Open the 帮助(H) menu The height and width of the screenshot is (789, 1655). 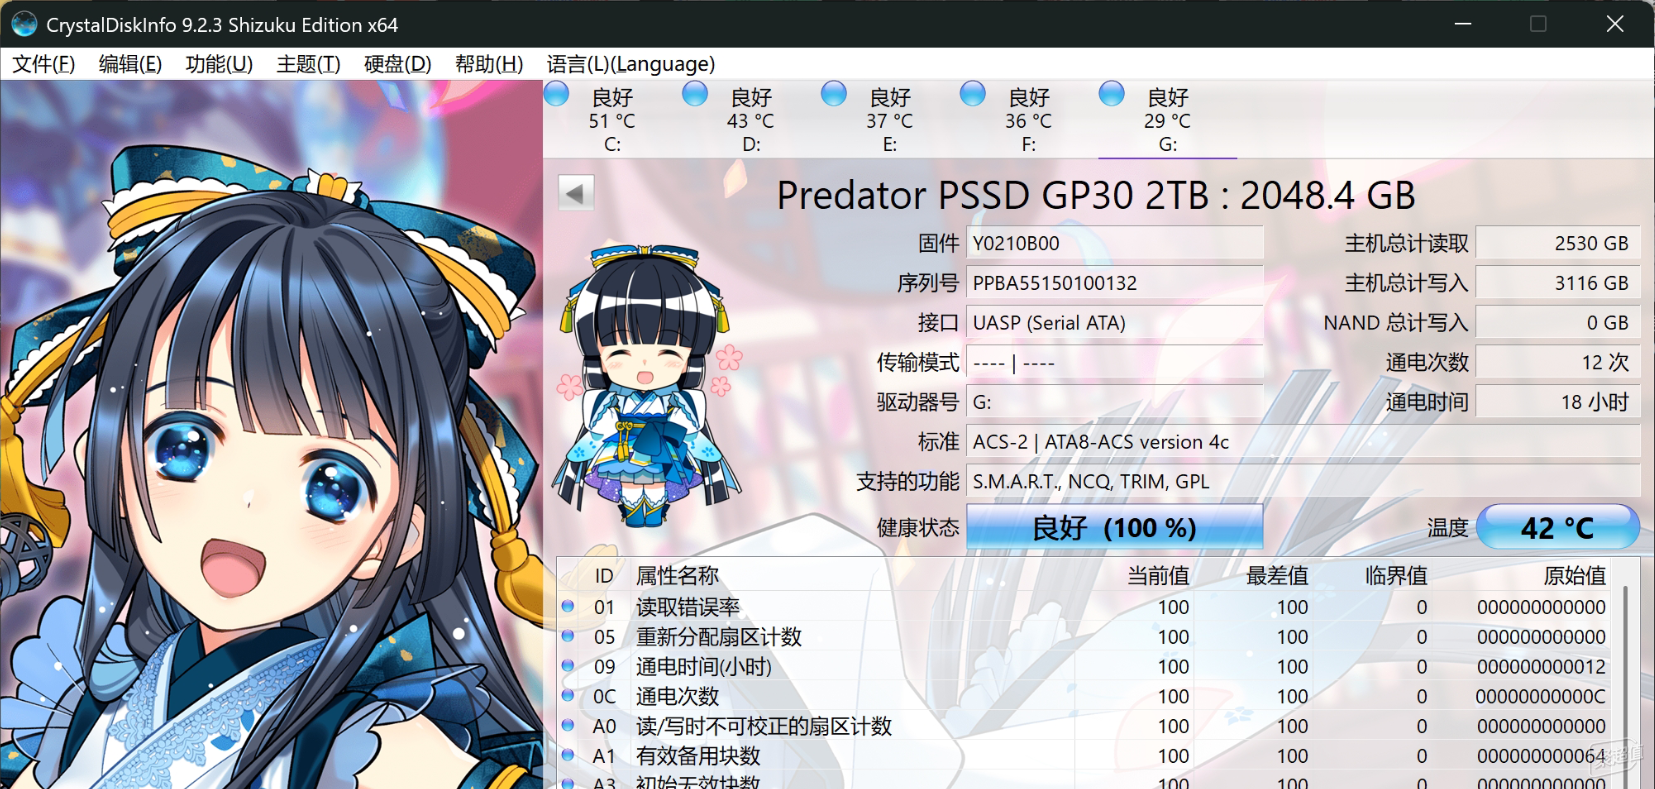click(488, 64)
